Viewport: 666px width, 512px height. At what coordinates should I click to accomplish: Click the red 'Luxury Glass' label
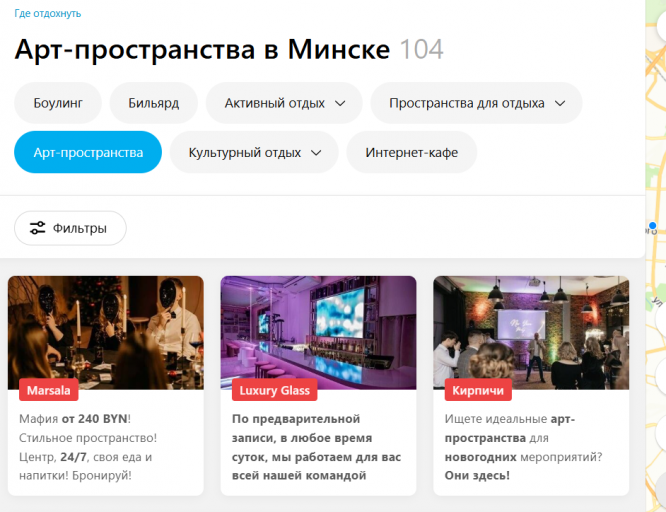(x=274, y=390)
